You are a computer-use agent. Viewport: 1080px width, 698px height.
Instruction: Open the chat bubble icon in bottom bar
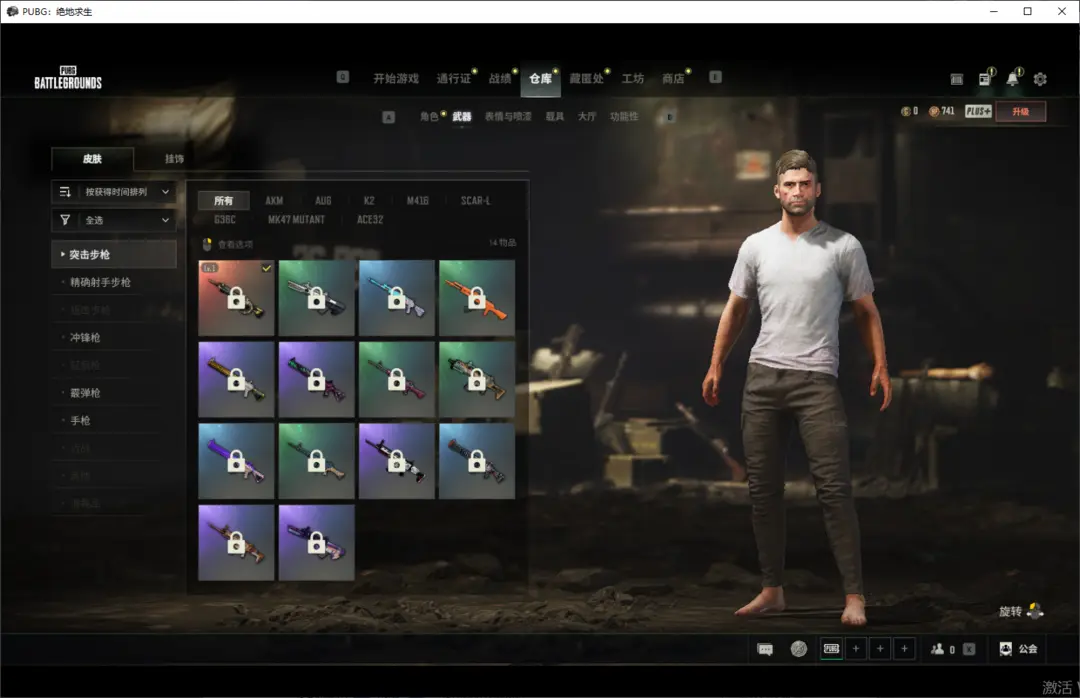coord(765,649)
